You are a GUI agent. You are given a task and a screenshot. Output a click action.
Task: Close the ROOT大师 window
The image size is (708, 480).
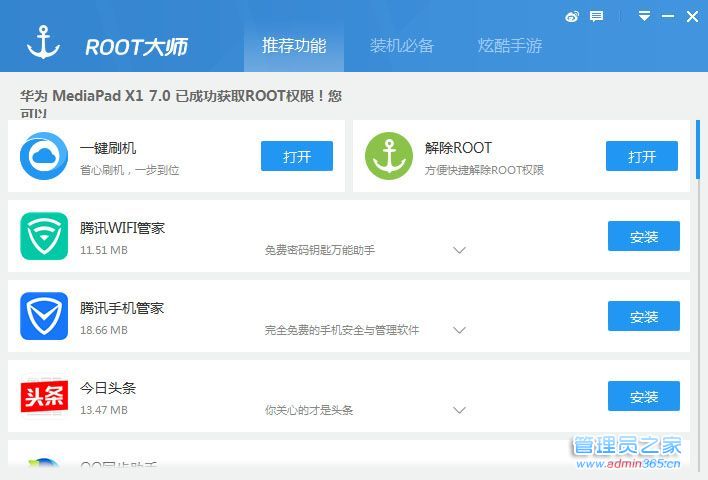tap(692, 17)
